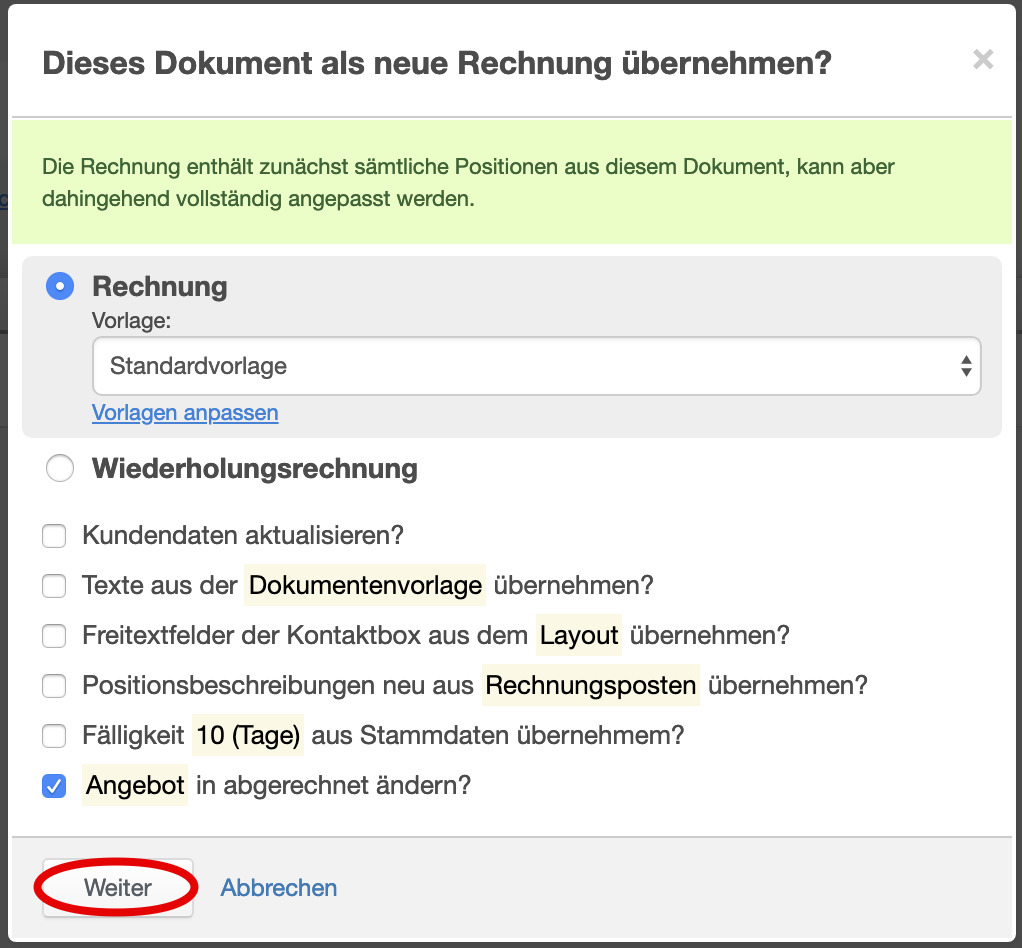The height and width of the screenshot is (948, 1022).
Task: Check Freitextfelder der Kontaktbox aus dem Layout
Action: click(x=54, y=636)
